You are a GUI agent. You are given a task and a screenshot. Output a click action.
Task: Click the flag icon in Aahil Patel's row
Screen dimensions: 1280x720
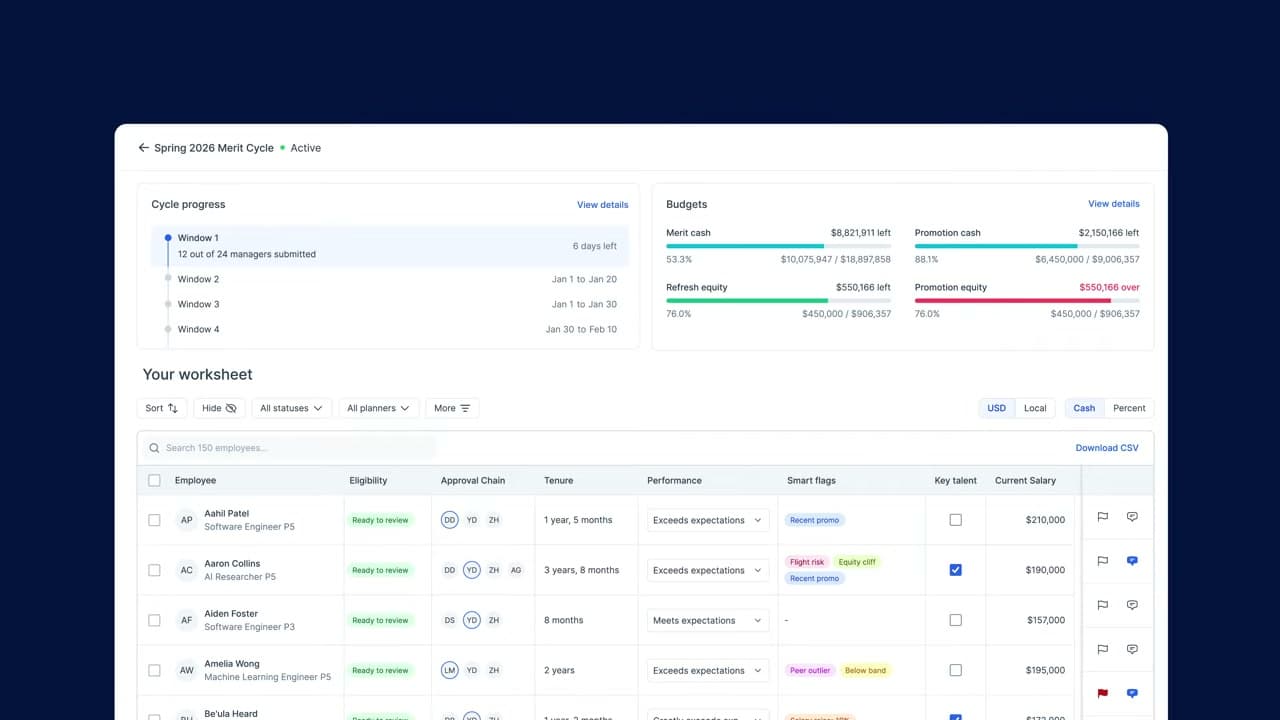pos(1103,517)
